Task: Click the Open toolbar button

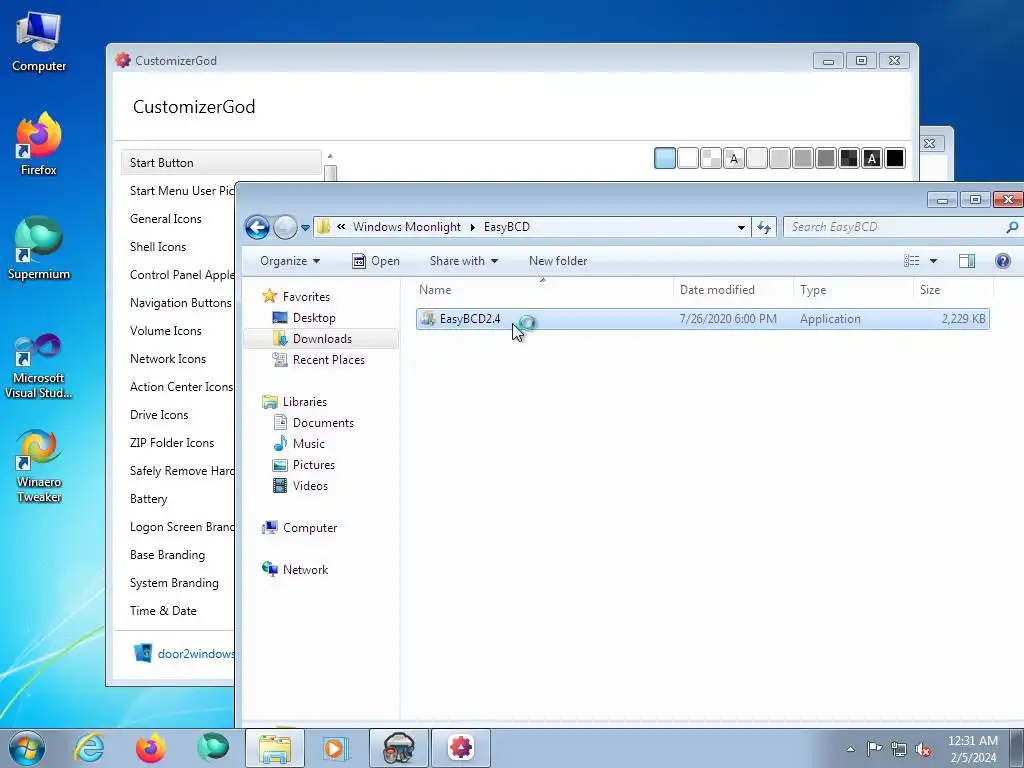Action: pos(376,261)
